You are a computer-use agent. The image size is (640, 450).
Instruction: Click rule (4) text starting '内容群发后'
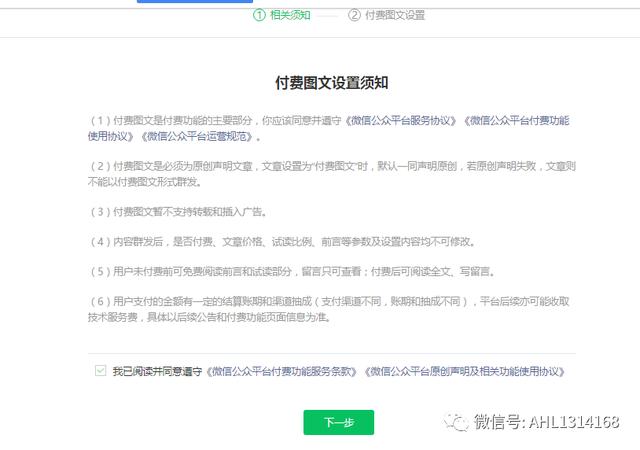pyautogui.click(x=282, y=242)
